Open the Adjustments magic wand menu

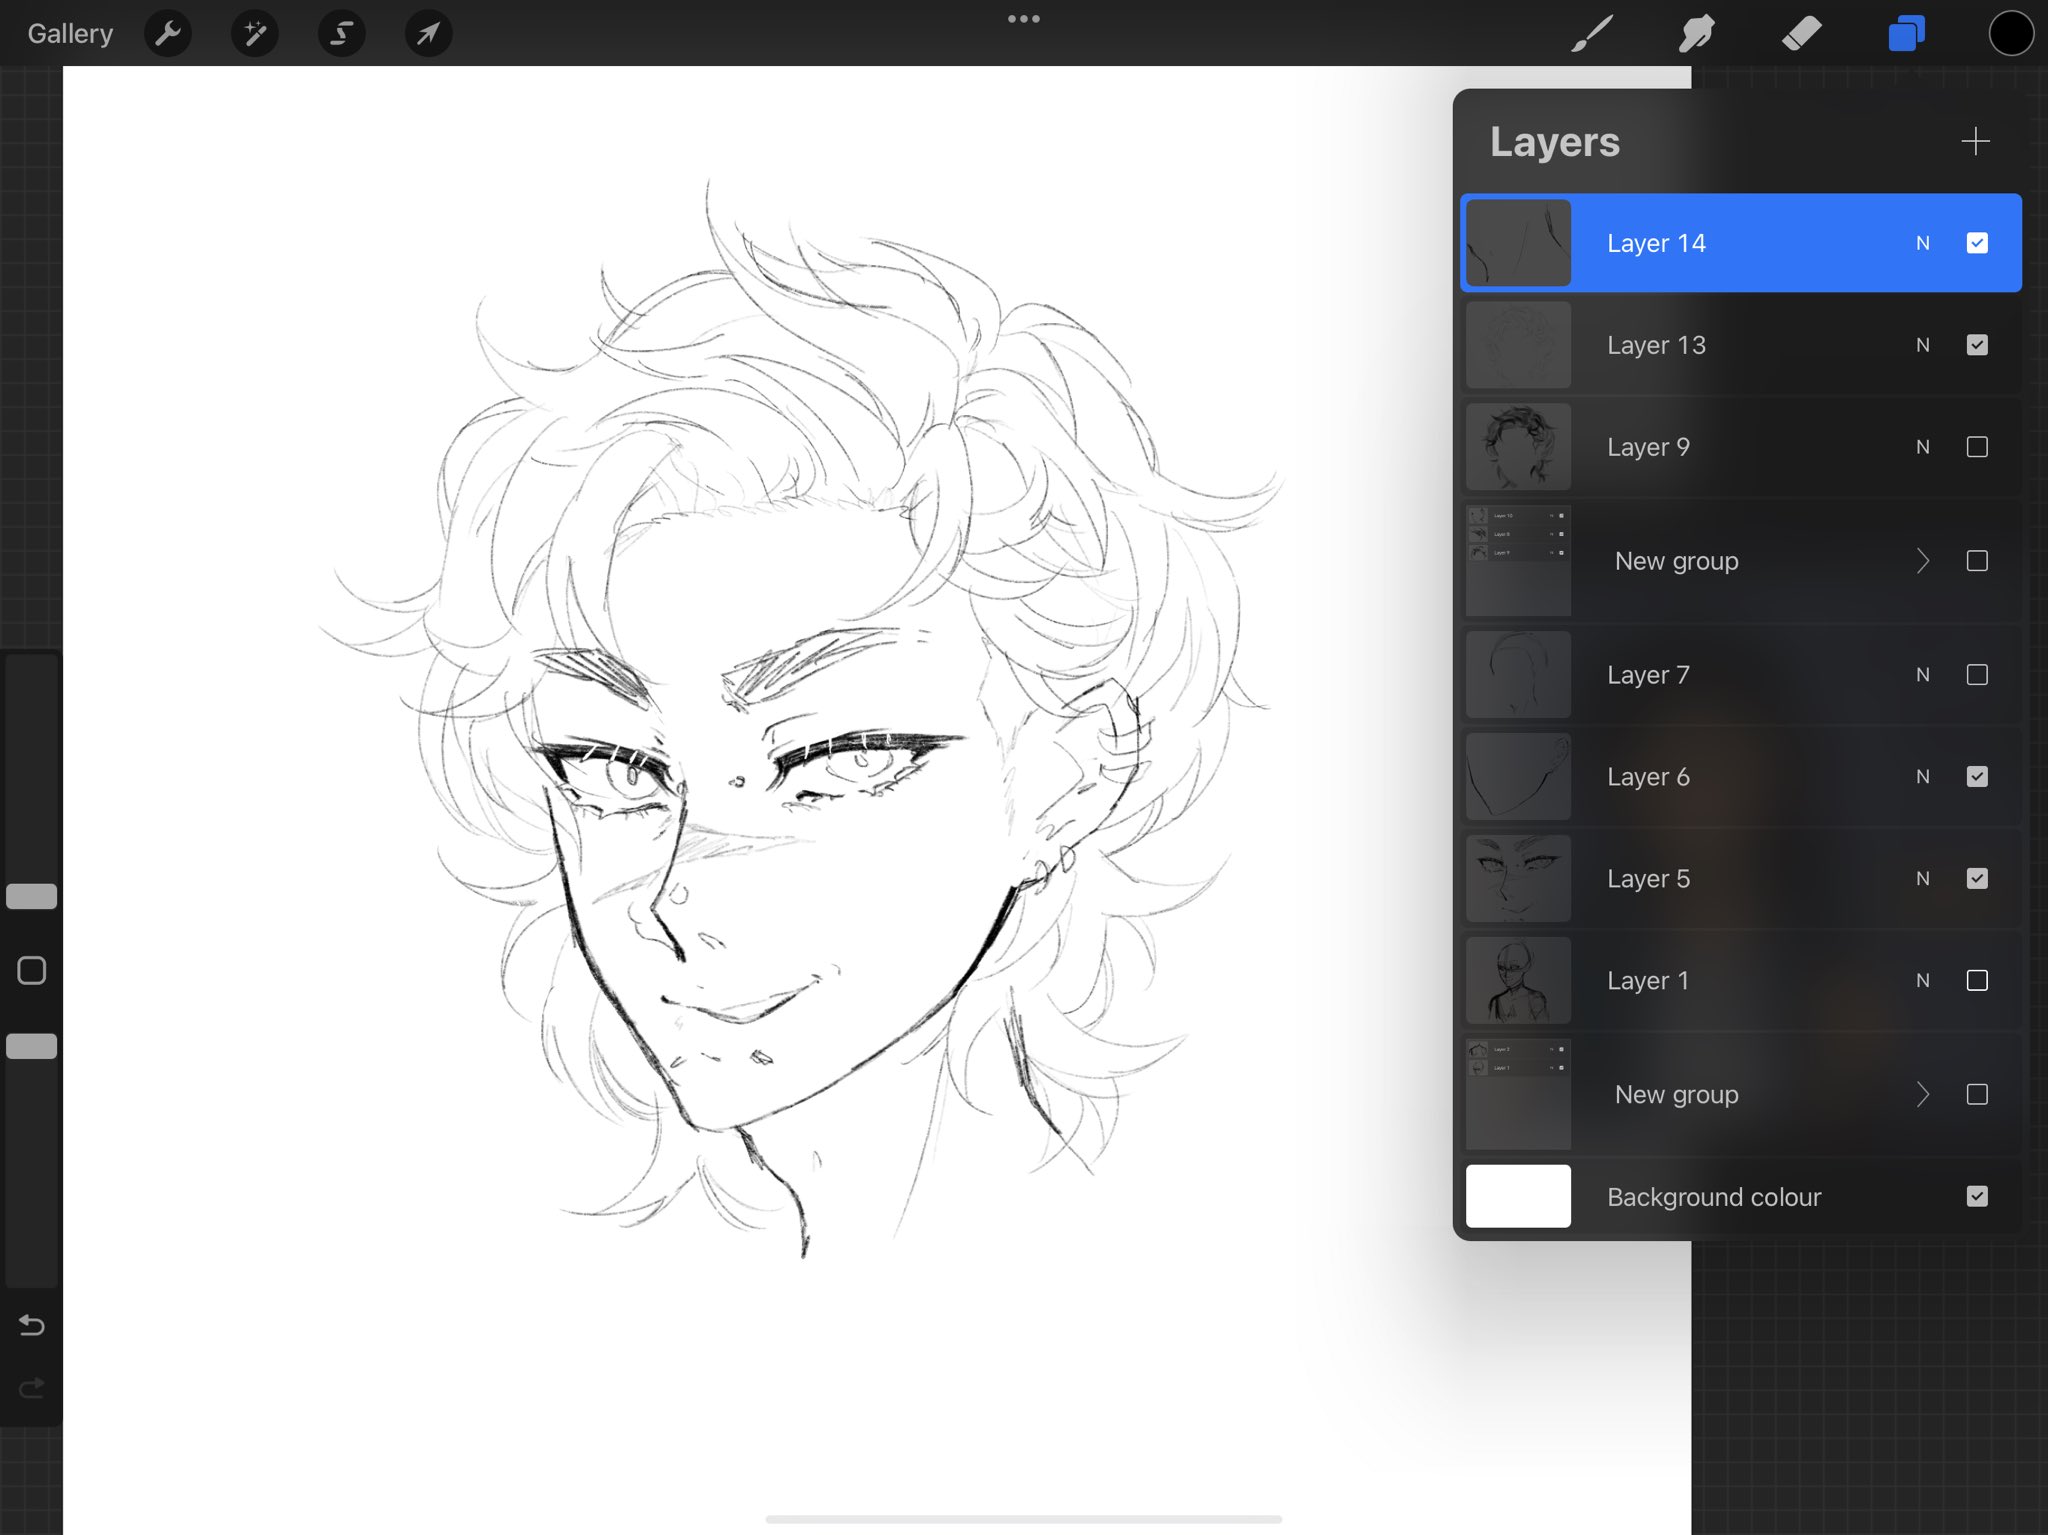coord(255,34)
